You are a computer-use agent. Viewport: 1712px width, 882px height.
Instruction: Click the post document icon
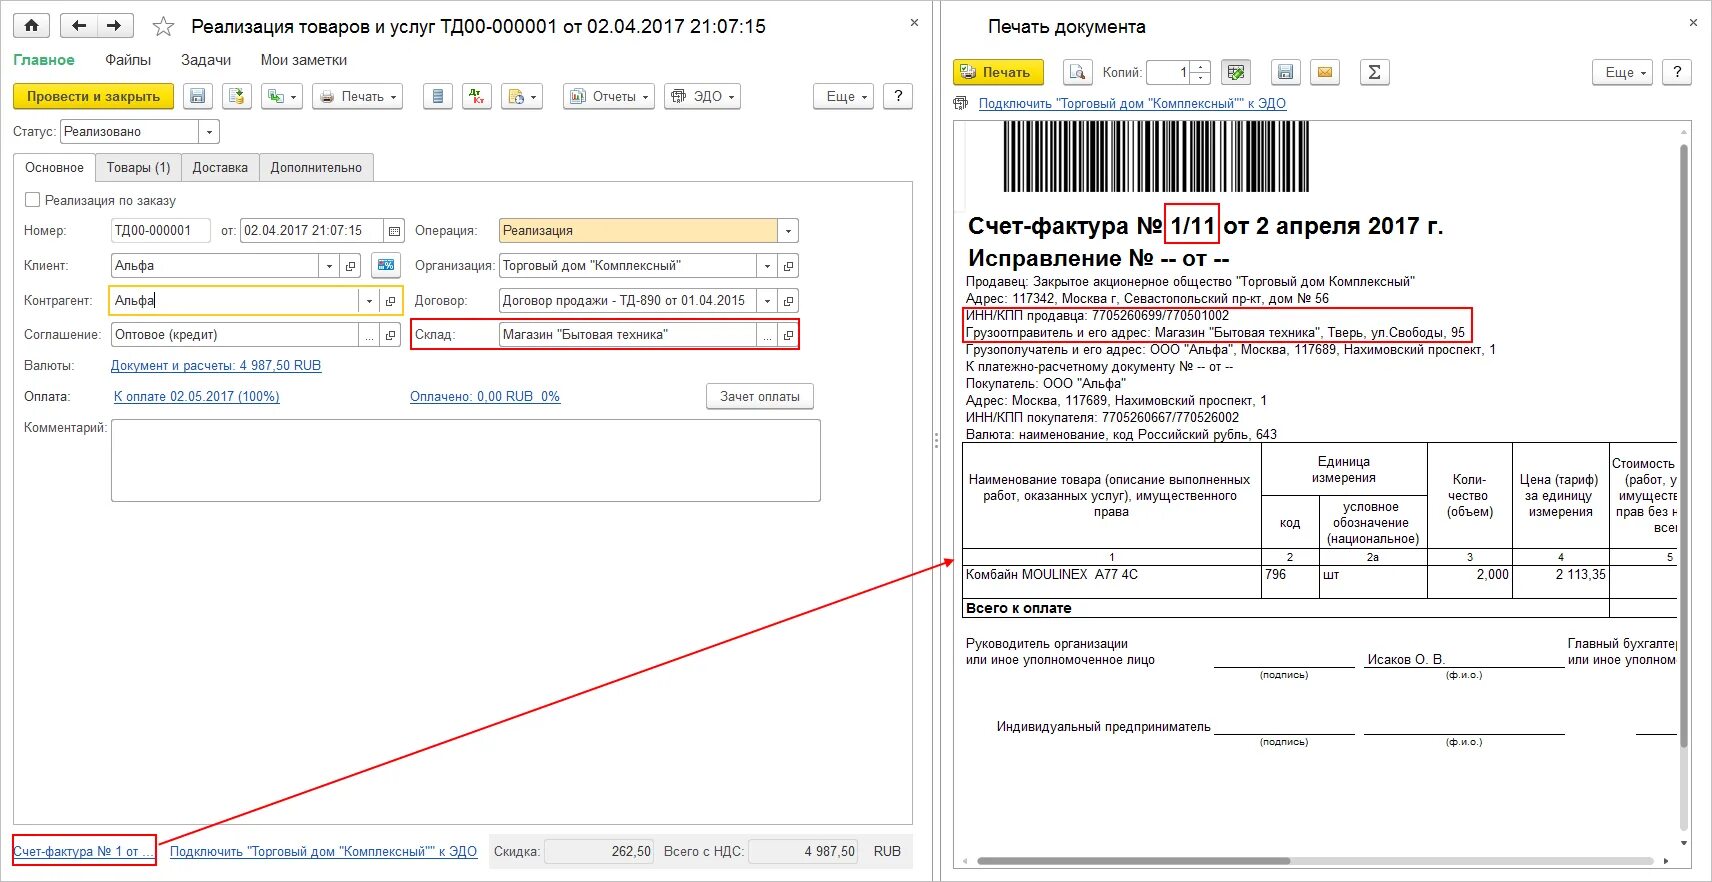236,96
